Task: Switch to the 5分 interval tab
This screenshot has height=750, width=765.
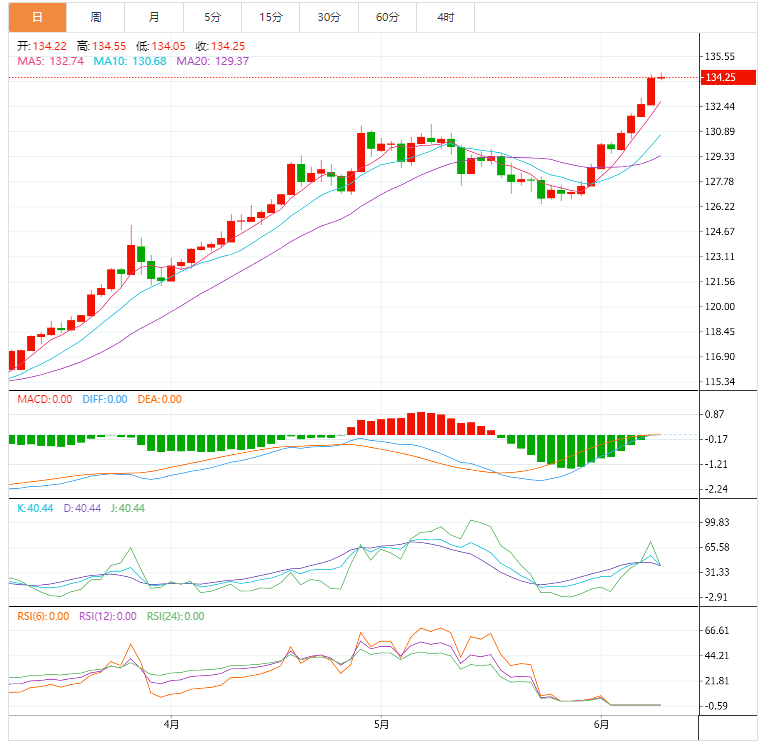Action: pyautogui.click(x=212, y=17)
